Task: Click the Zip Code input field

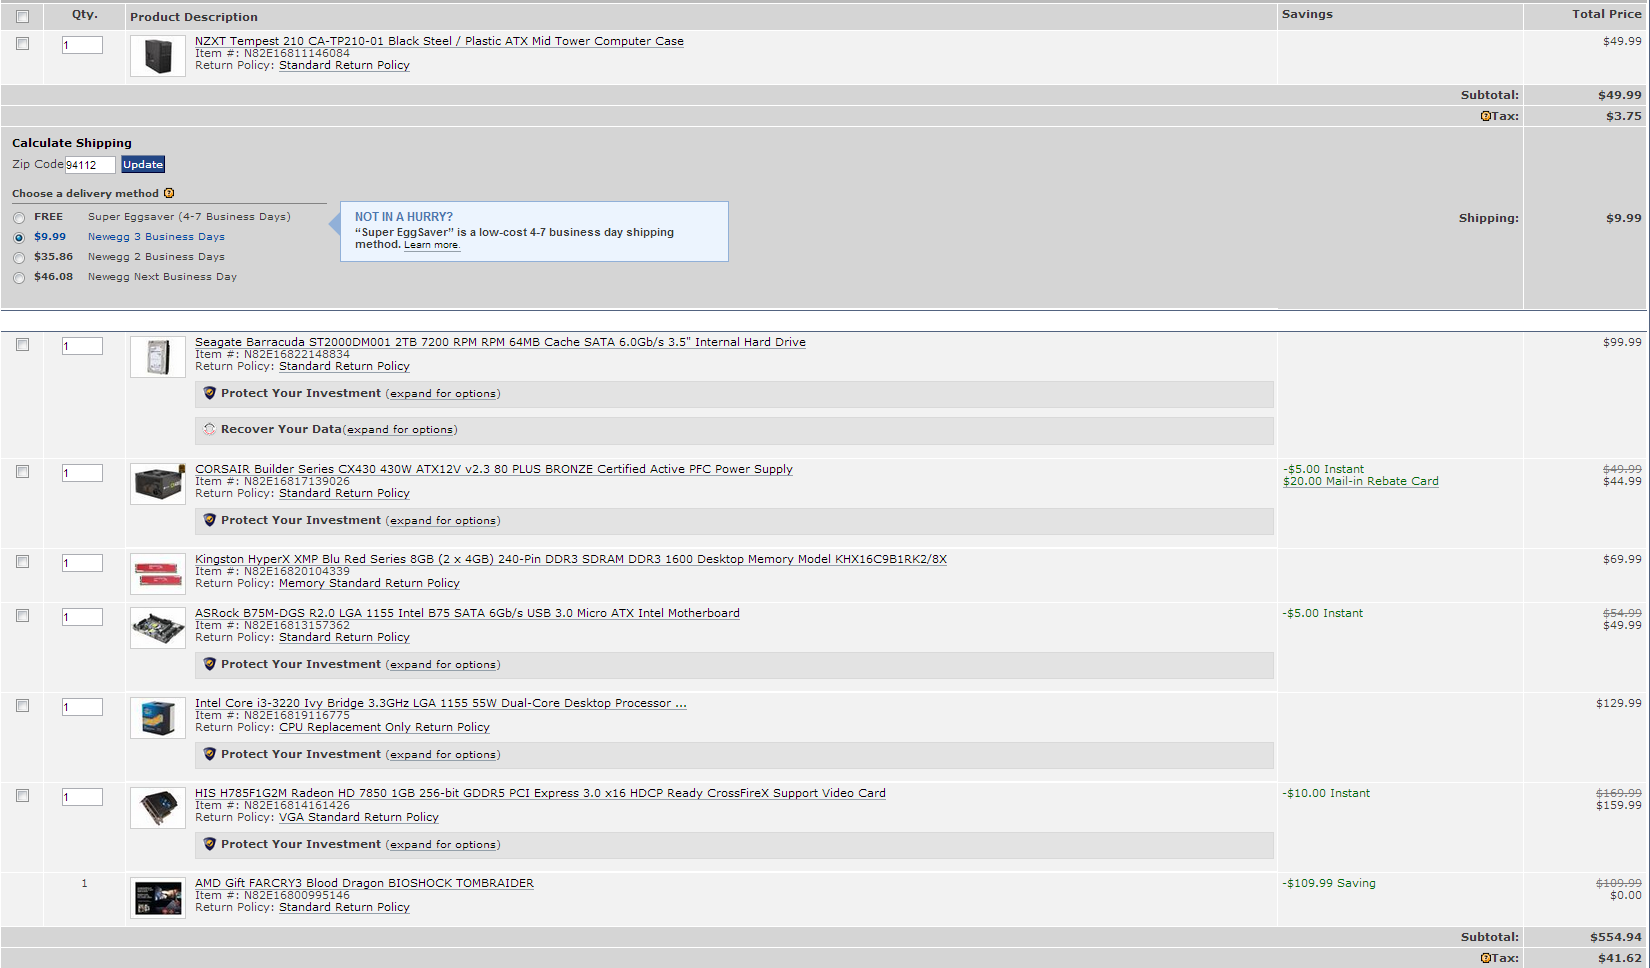Action: 90,165
